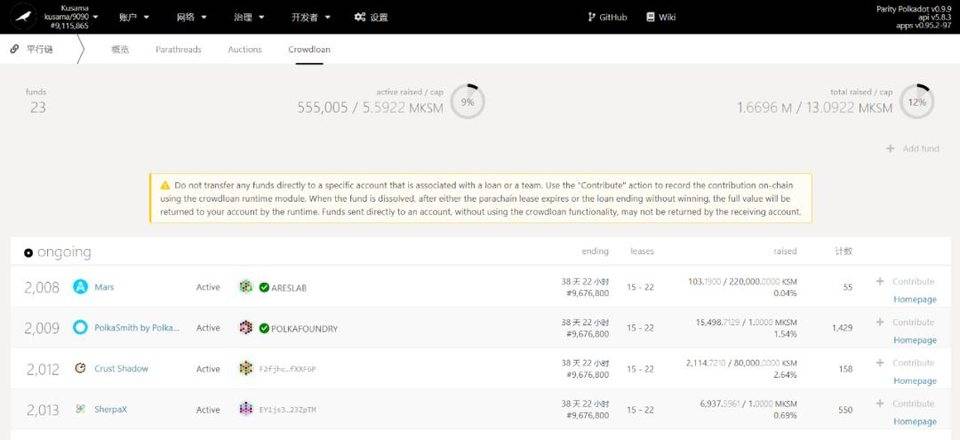Click the SherpaX account identicon
This screenshot has height=440, width=960.
pos(246,409)
